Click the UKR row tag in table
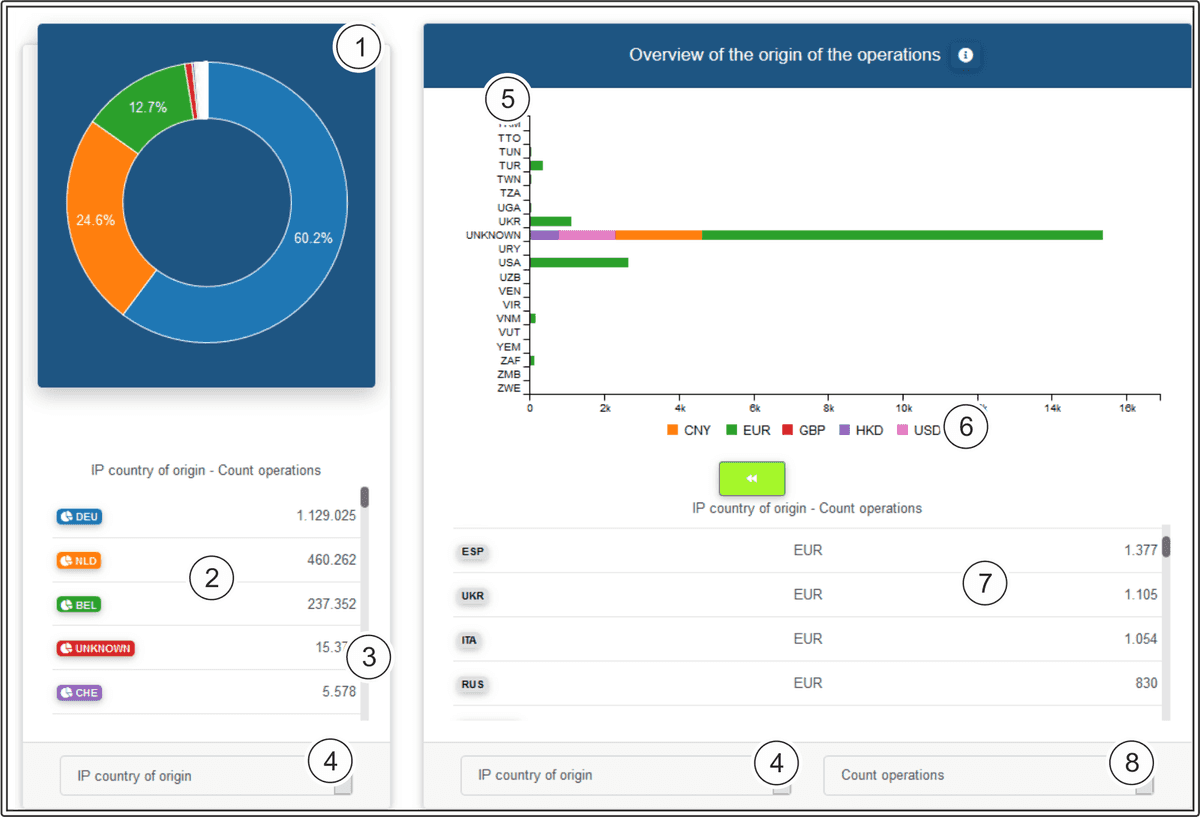The image size is (1200, 817). 472,596
